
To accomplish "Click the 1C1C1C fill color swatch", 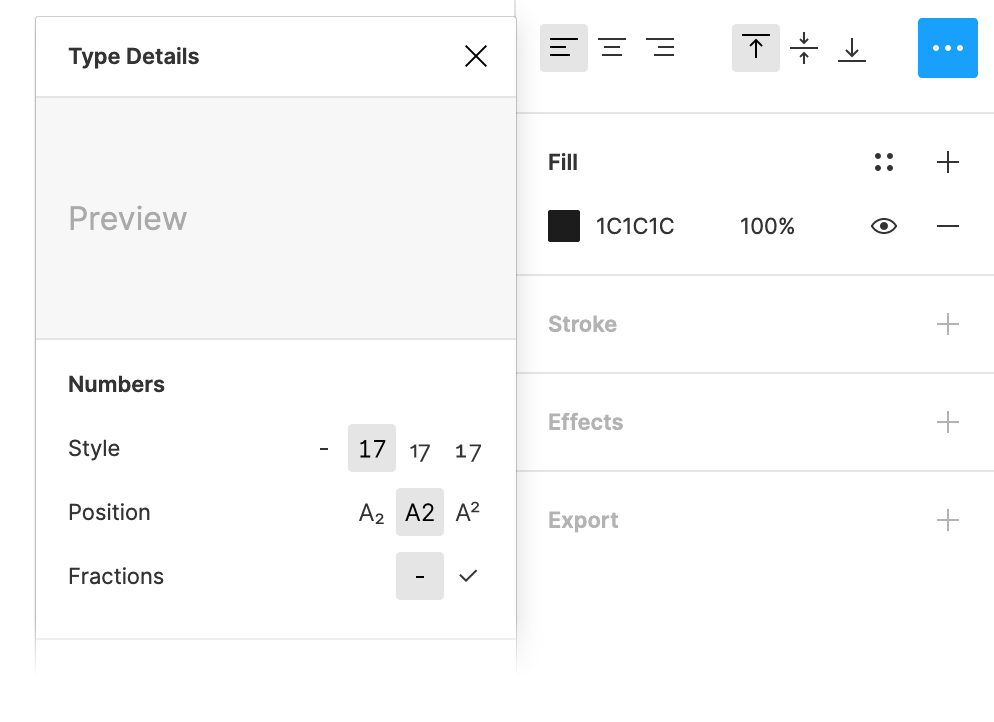I will click(x=564, y=227).
